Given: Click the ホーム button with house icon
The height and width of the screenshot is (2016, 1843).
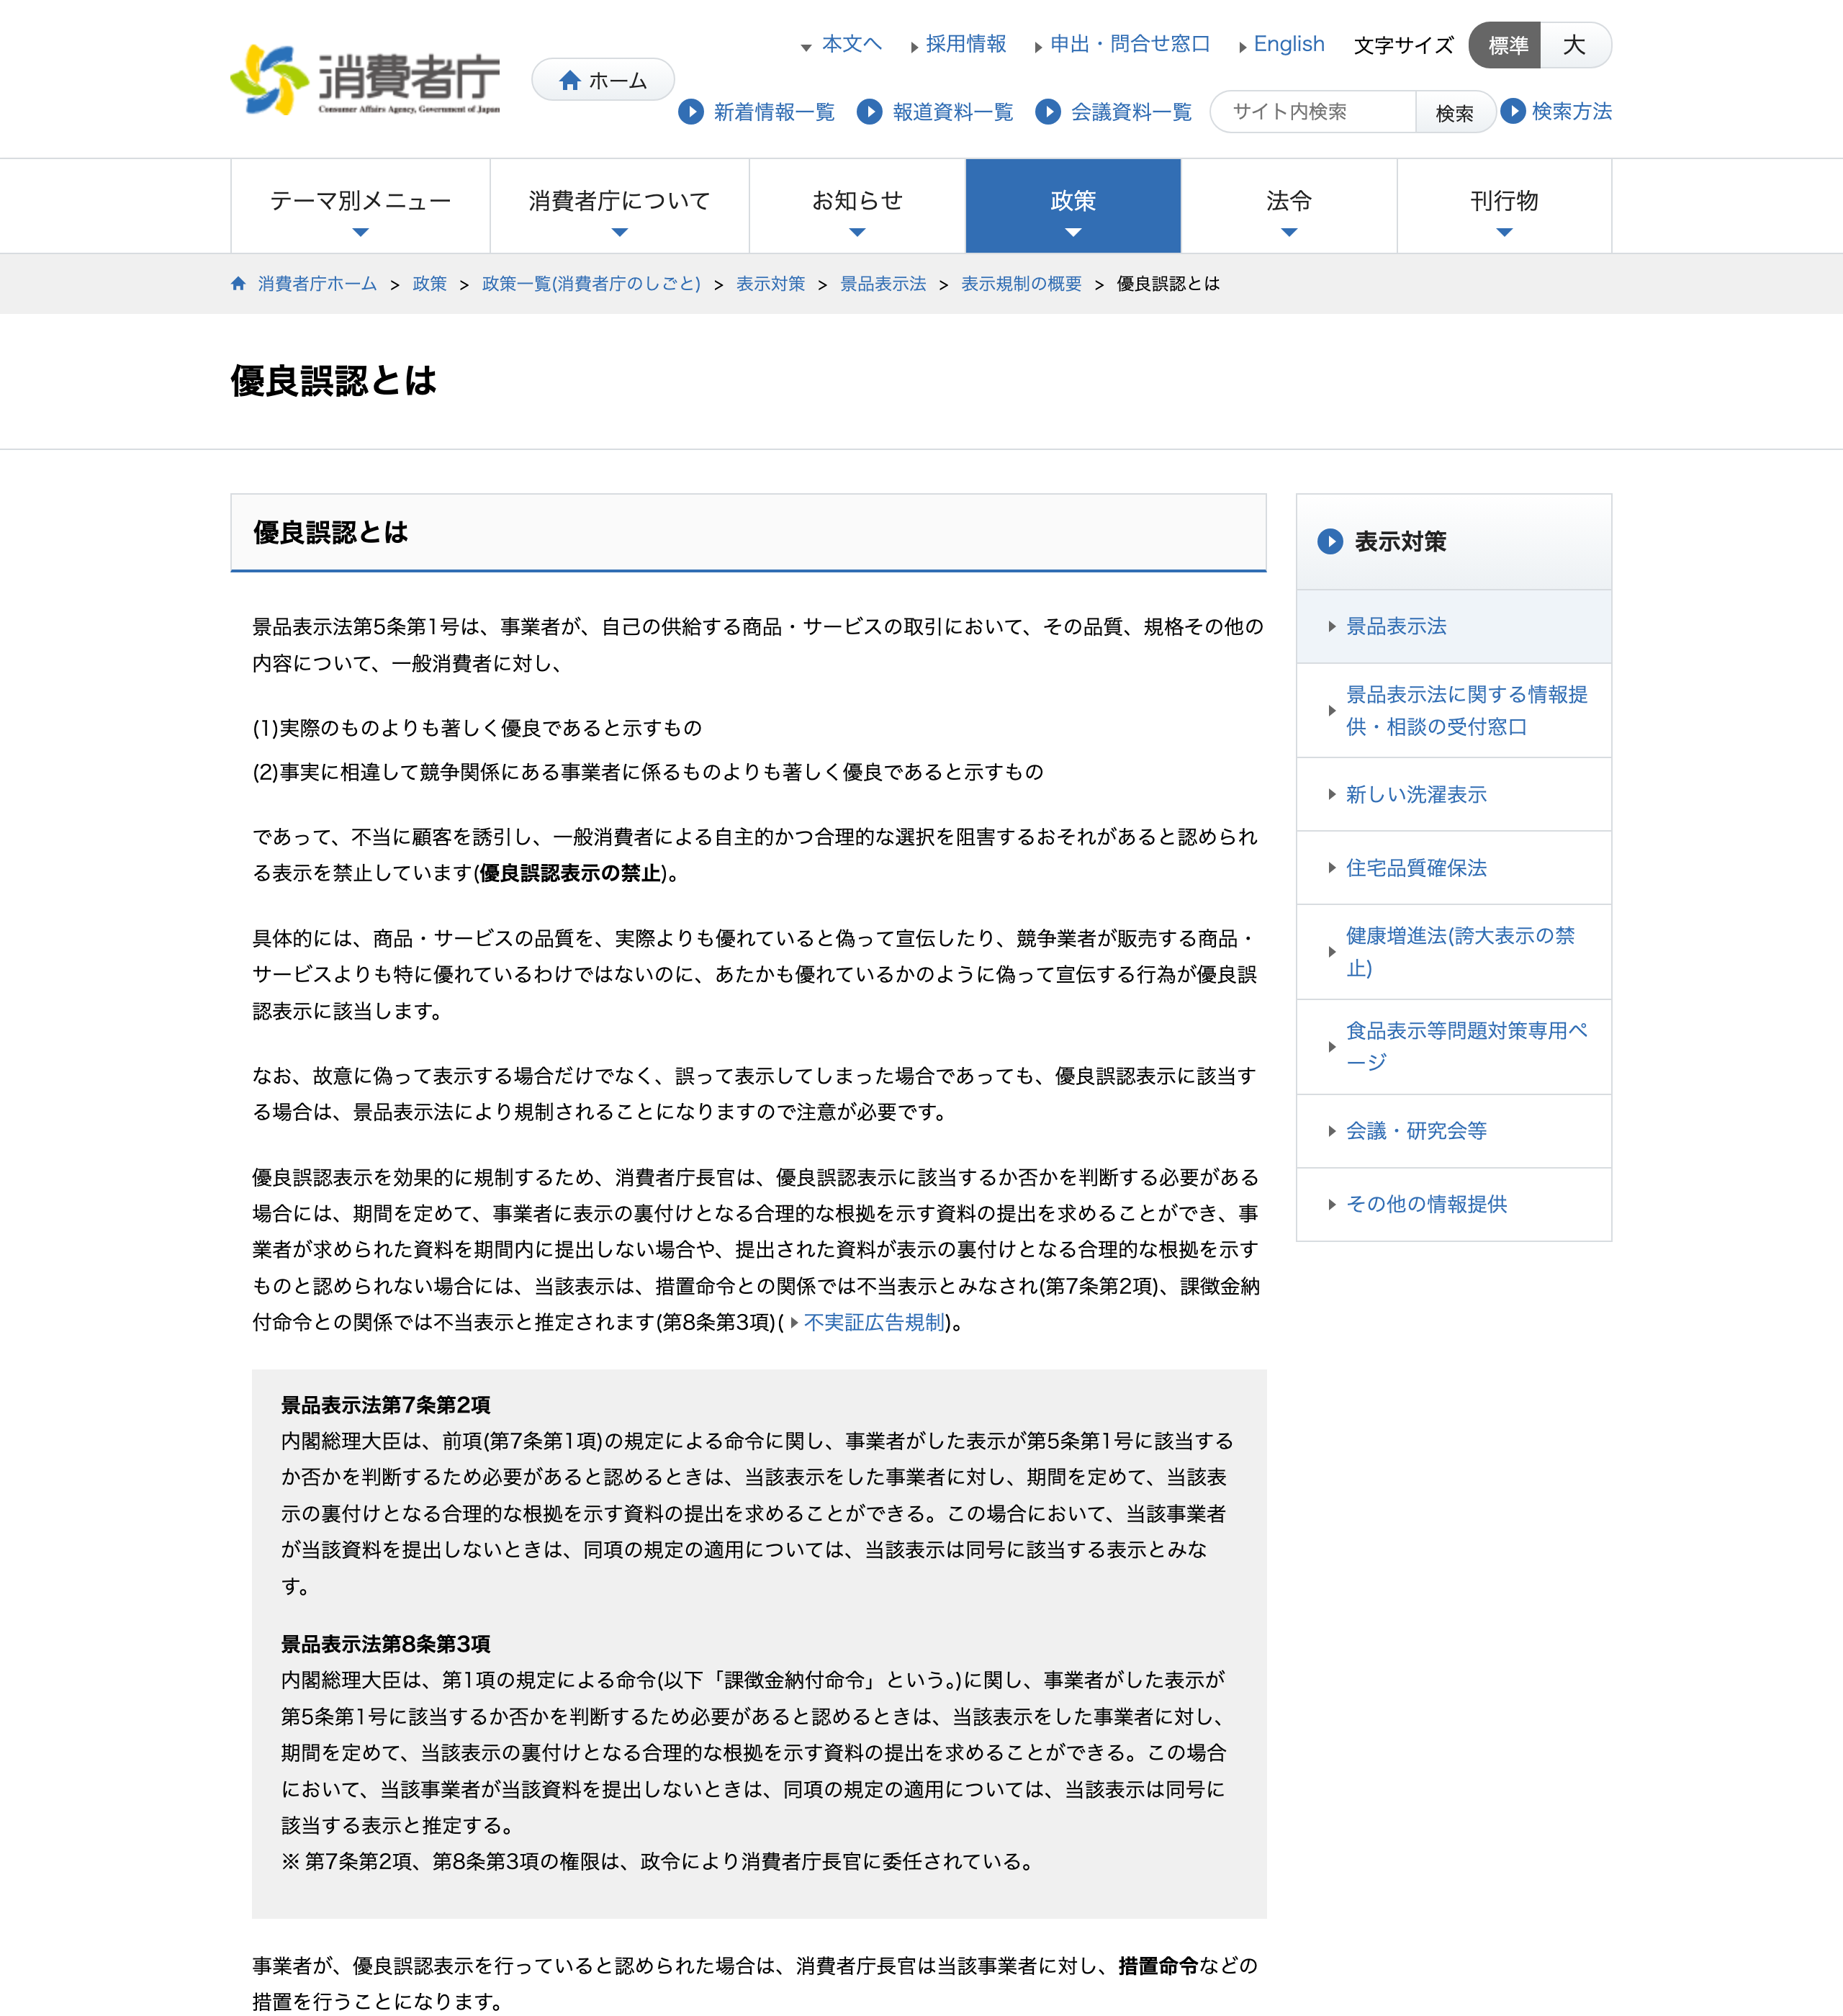Looking at the screenshot, I should 603,80.
